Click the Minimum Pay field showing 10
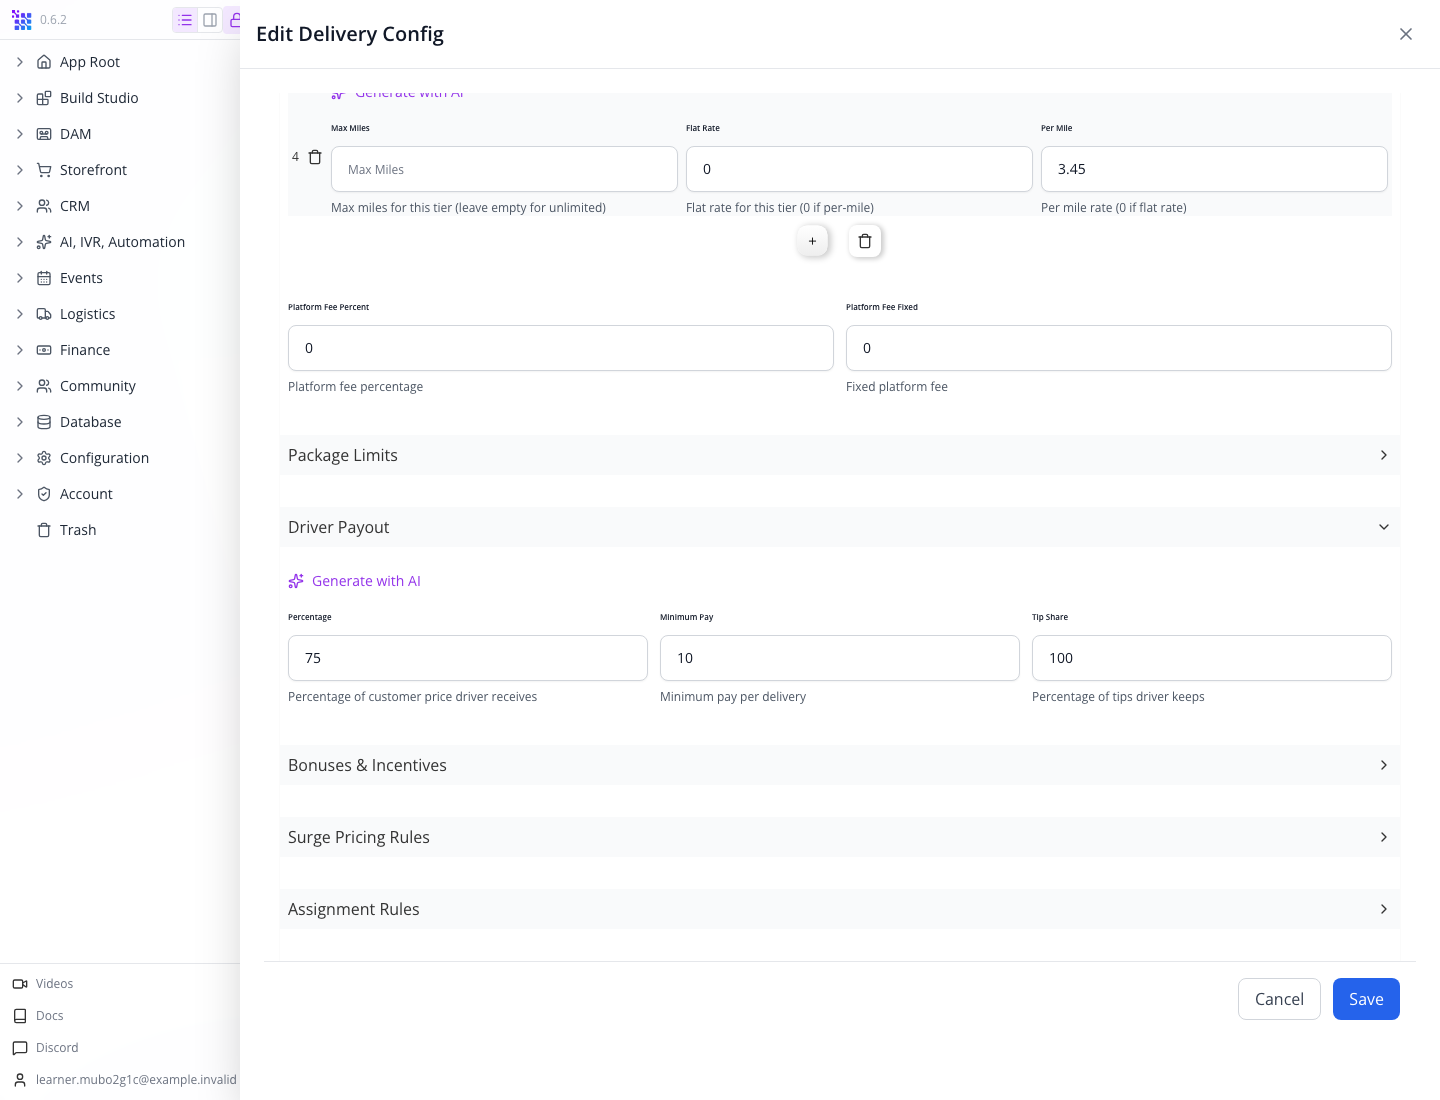The width and height of the screenshot is (1440, 1100). [840, 658]
